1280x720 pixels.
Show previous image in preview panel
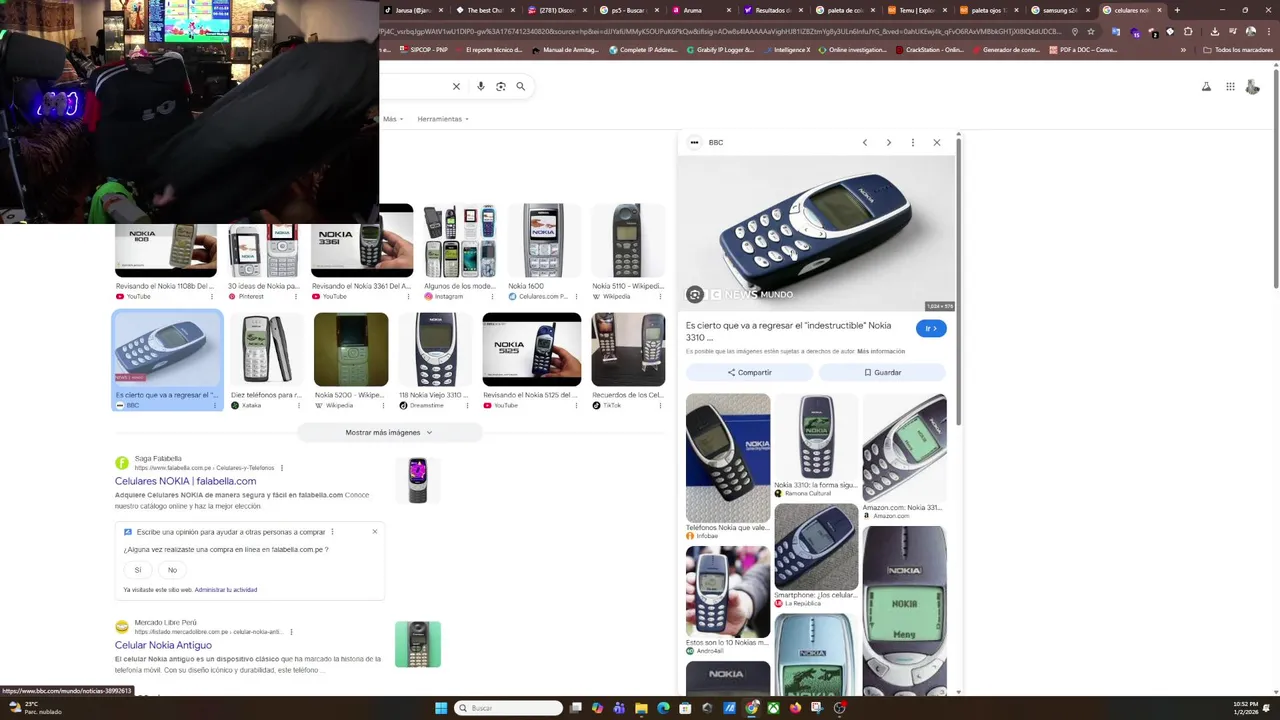(865, 143)
